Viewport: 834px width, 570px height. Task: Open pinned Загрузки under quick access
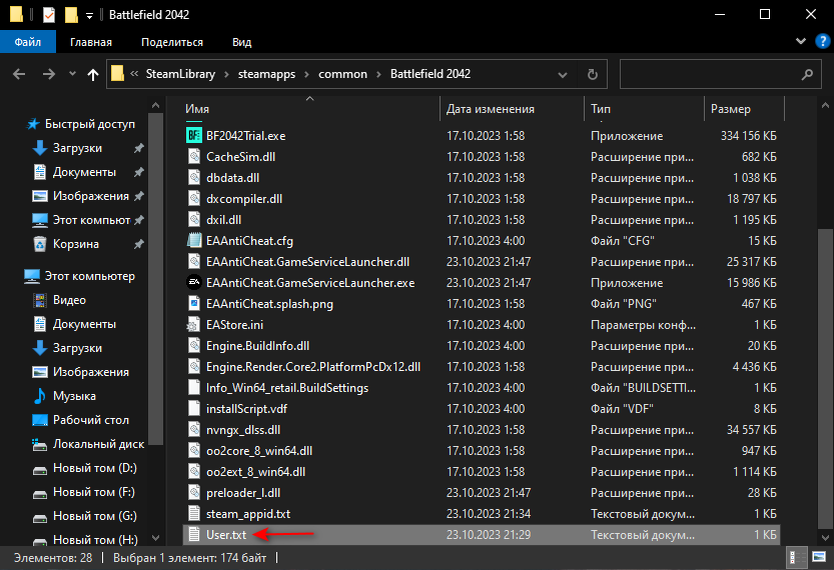coord(77,148)
